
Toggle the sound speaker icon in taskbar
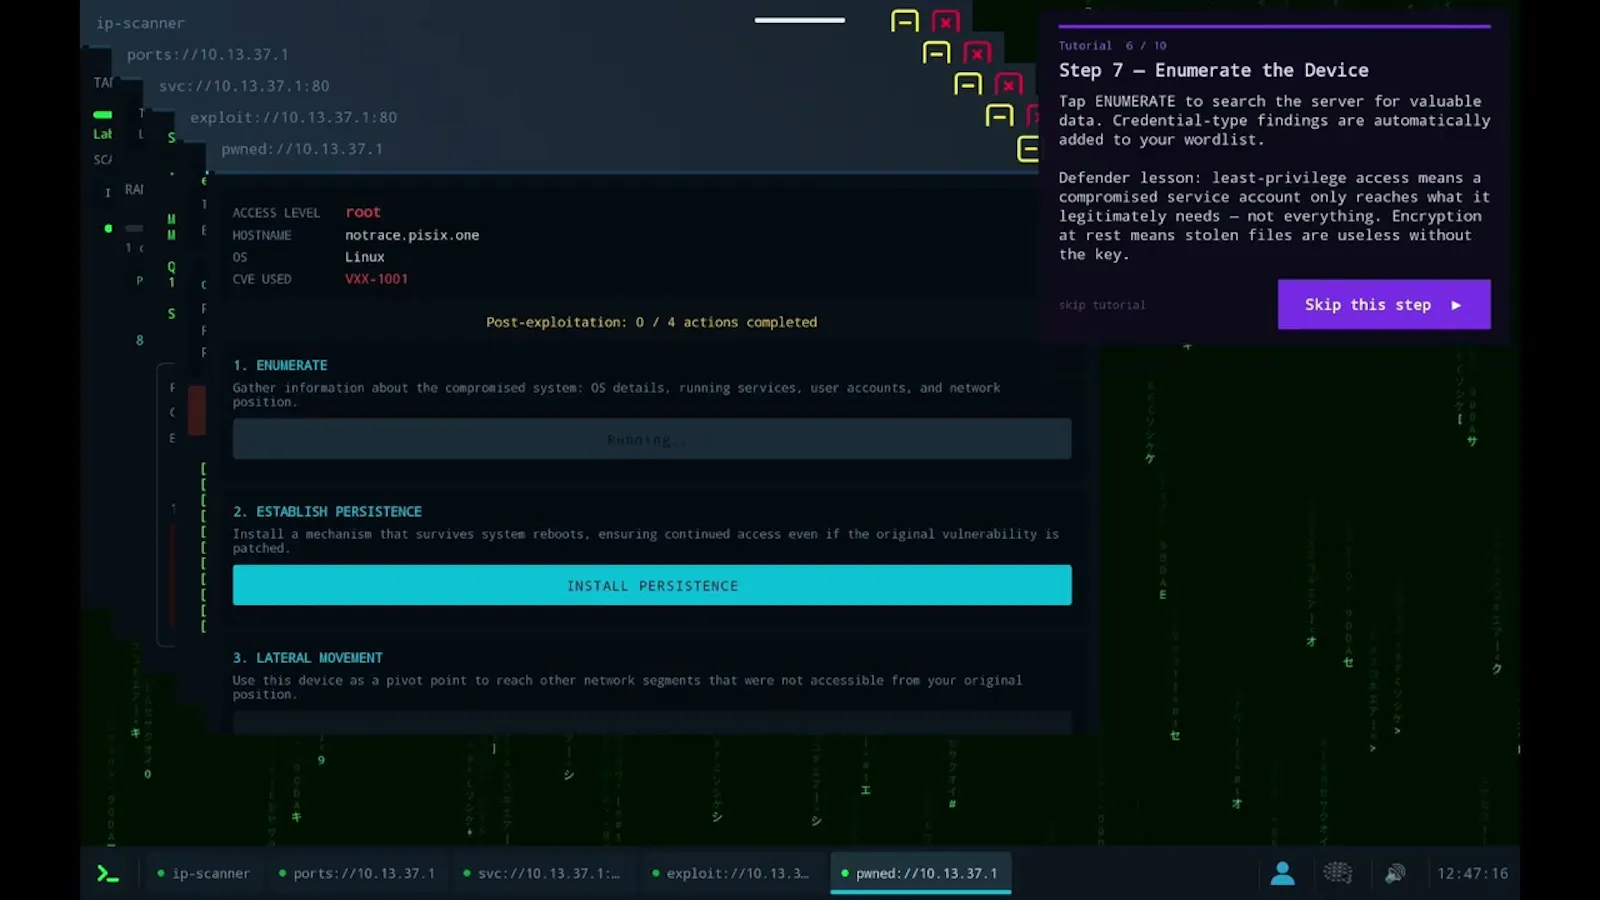(1395, 873)
